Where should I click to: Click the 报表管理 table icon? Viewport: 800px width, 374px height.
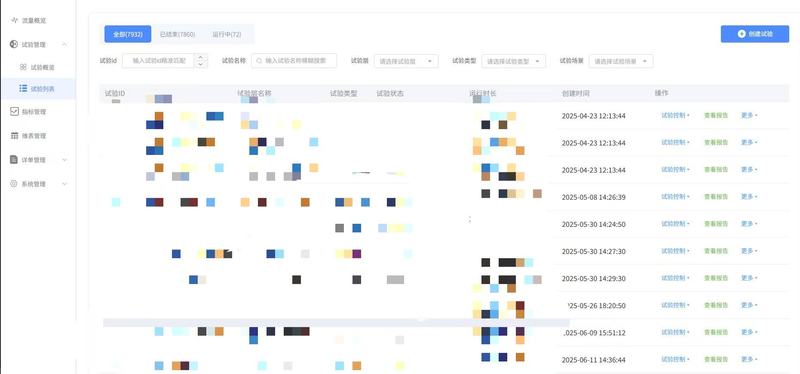click(14, 136)
